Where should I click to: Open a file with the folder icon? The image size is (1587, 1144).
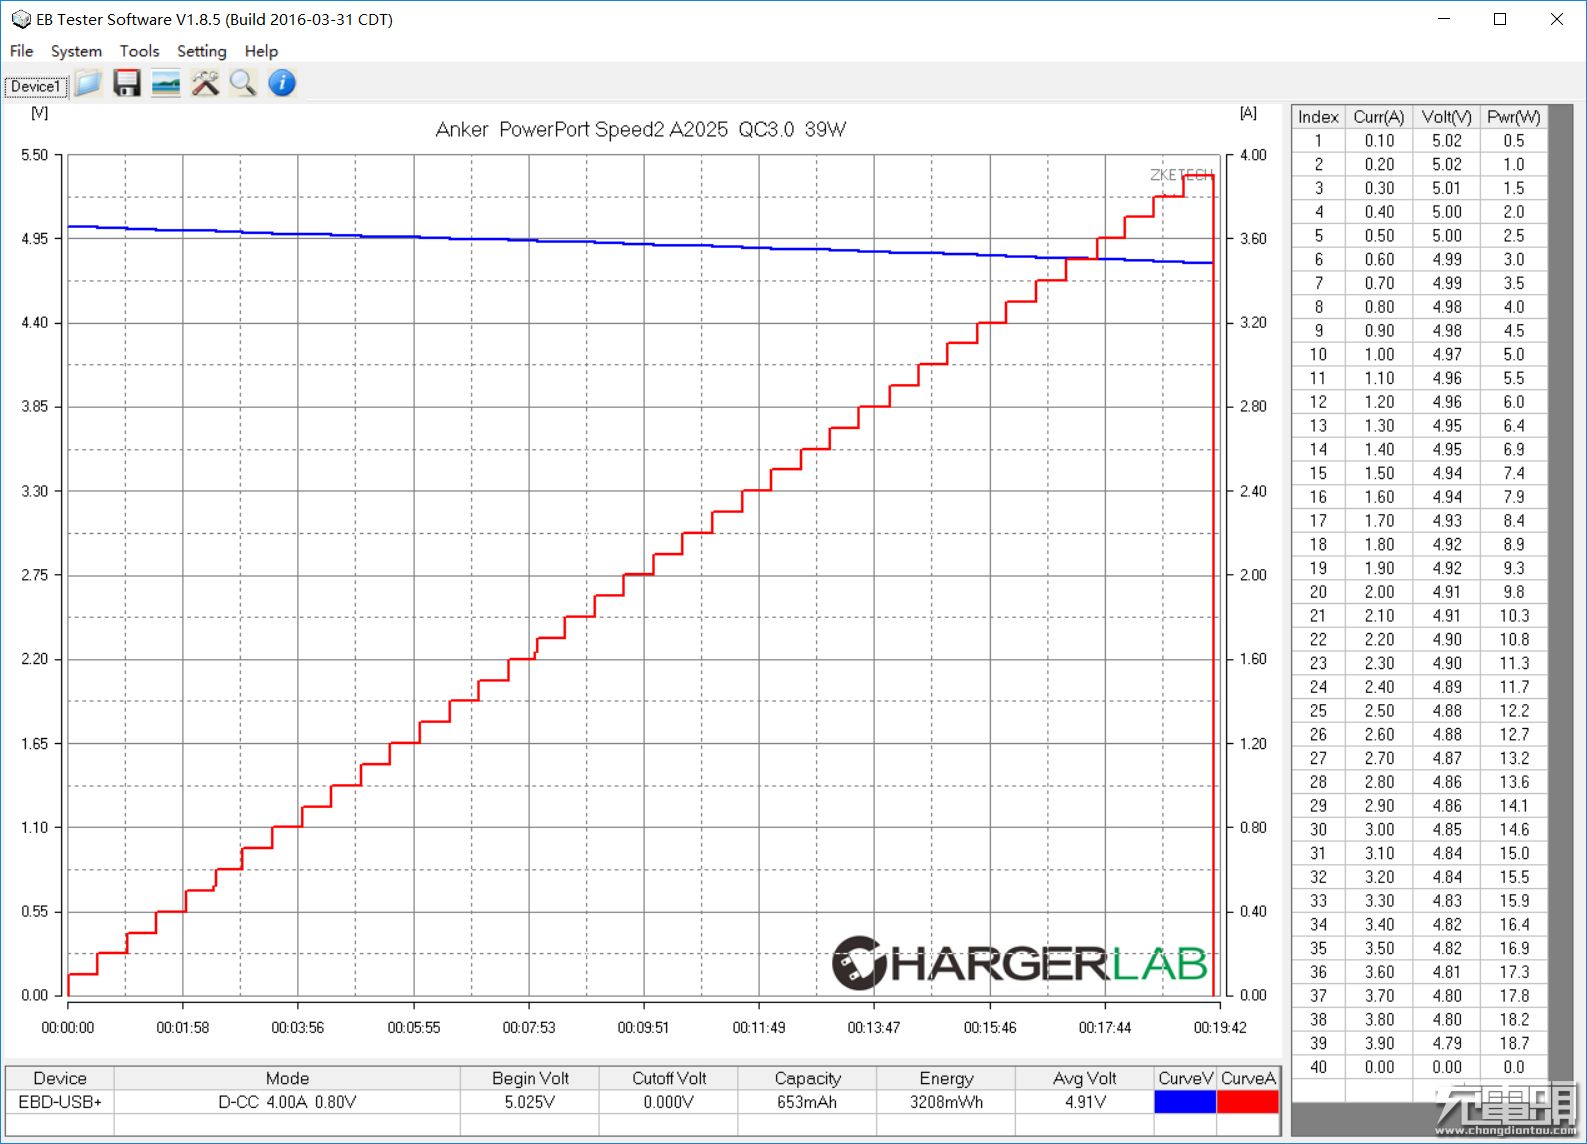click(x=88, y=83)
